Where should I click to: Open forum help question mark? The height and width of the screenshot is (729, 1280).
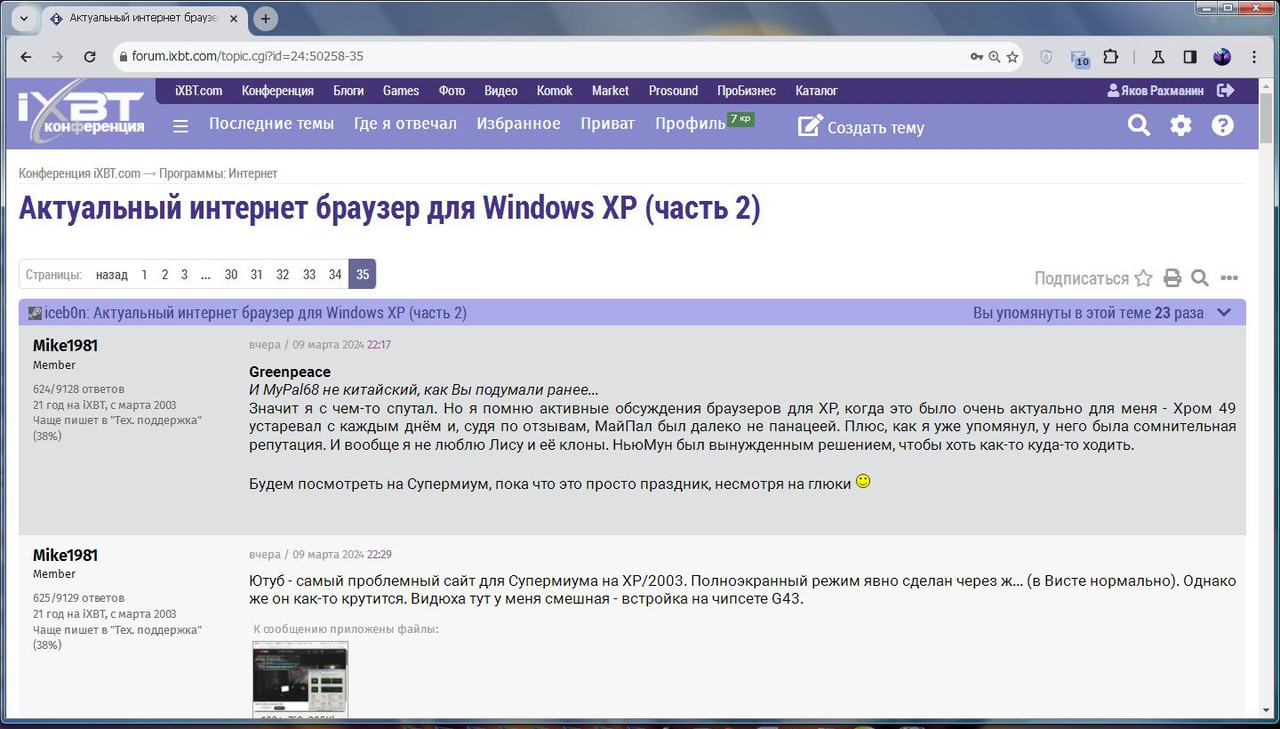coord(1222,125)
